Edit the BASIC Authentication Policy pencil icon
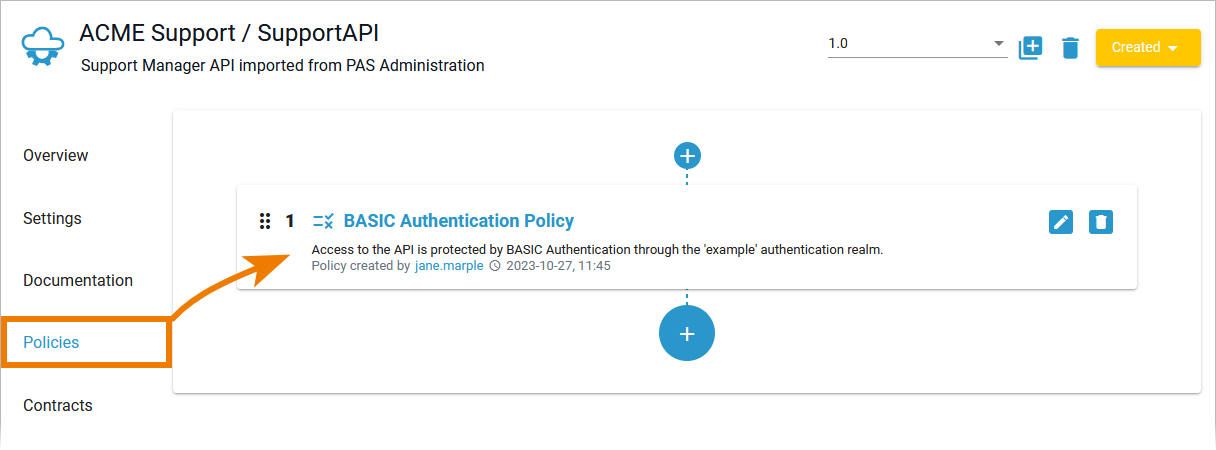 click(1061, 222)
